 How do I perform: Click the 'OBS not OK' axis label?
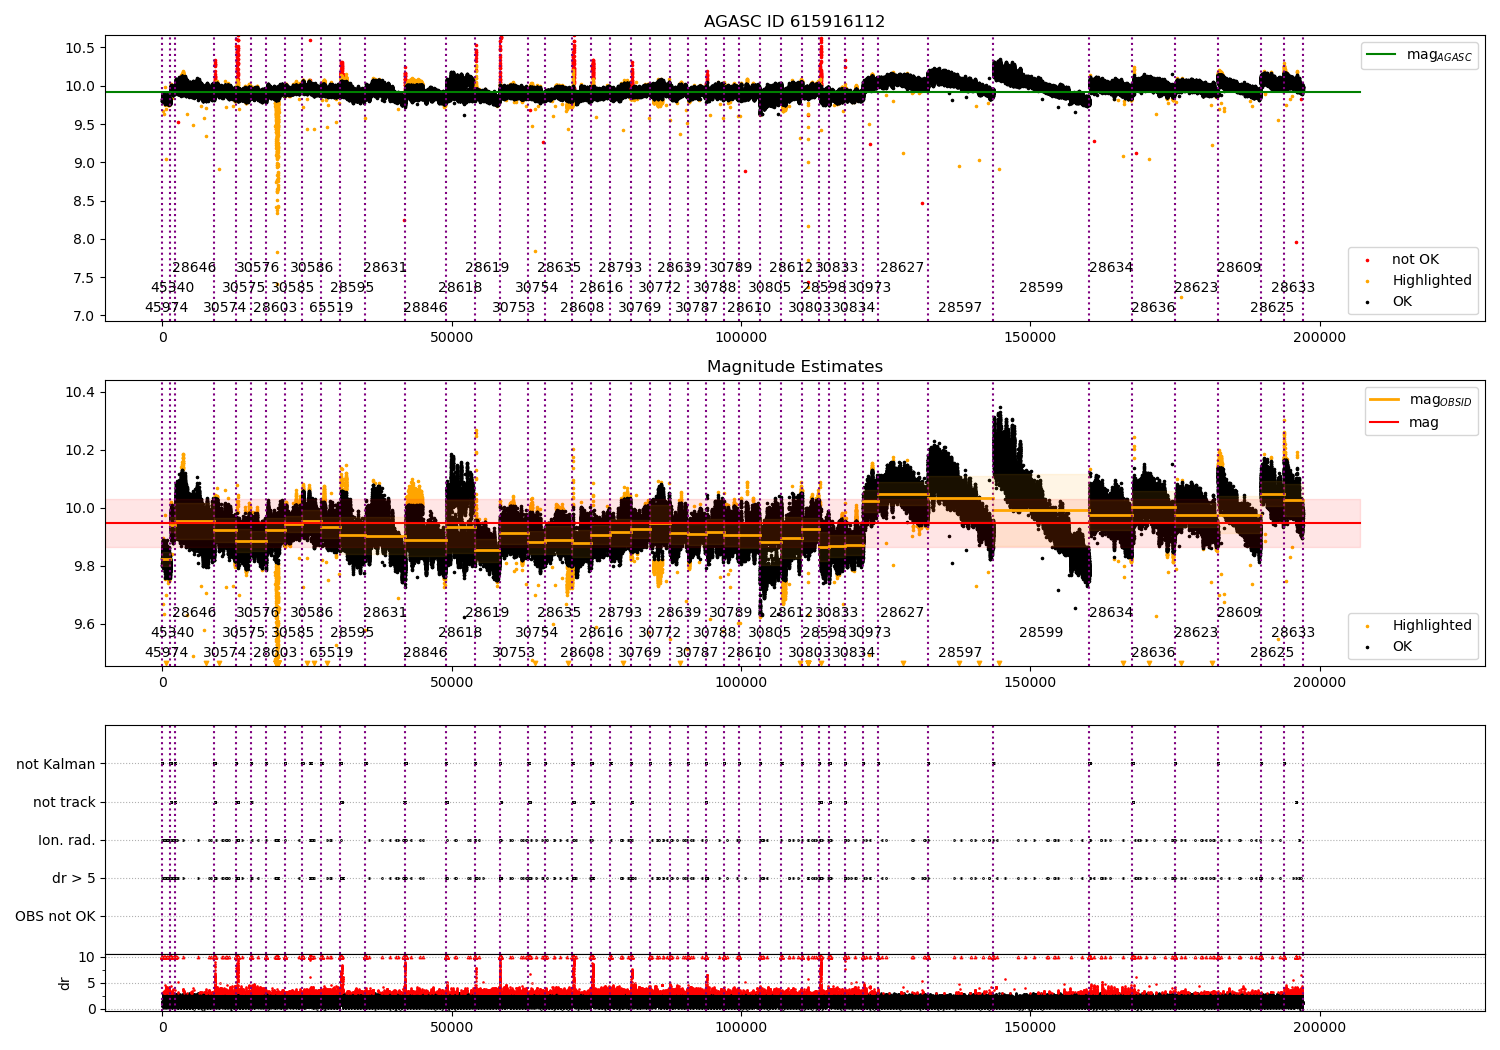[x=55, y=917]
